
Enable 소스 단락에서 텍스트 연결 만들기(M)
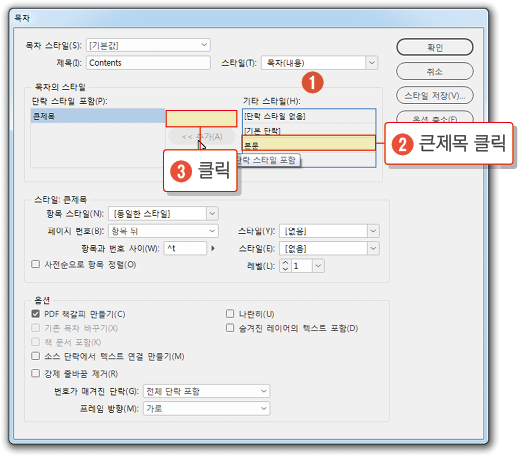[35, 356]
